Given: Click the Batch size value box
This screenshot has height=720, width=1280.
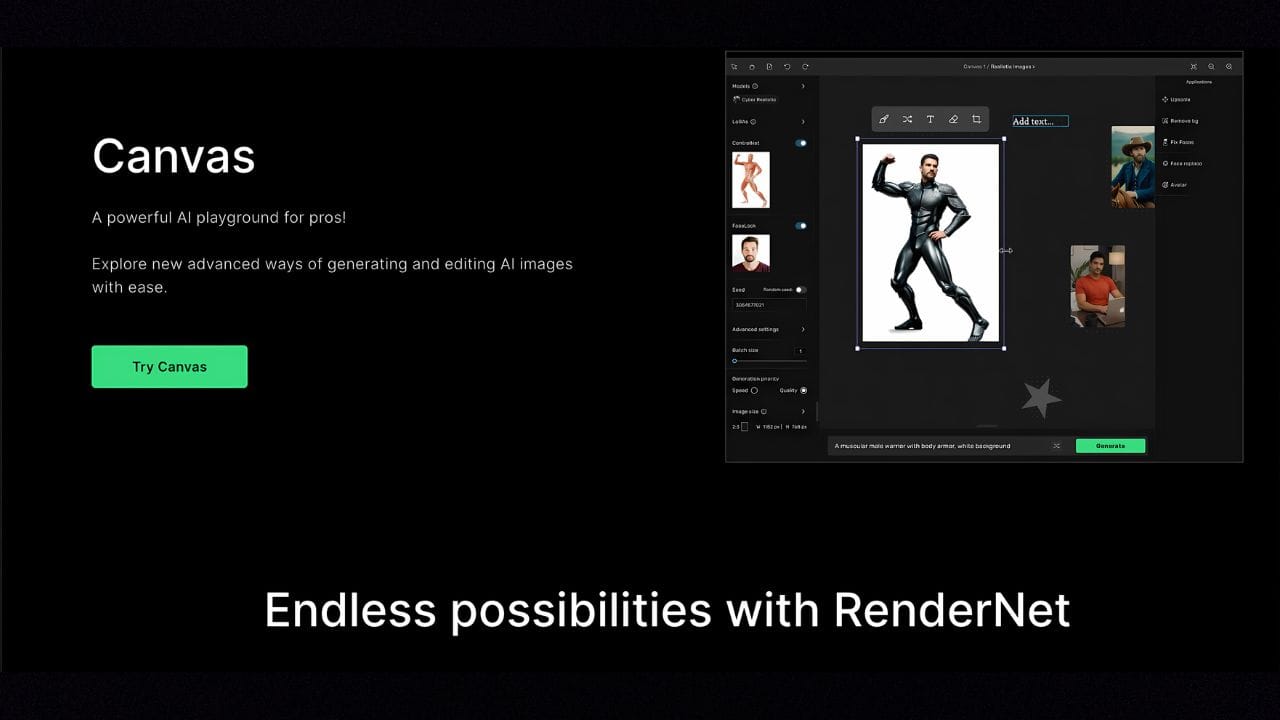Looking at the screenshot, I should click(x=800, y=351).
